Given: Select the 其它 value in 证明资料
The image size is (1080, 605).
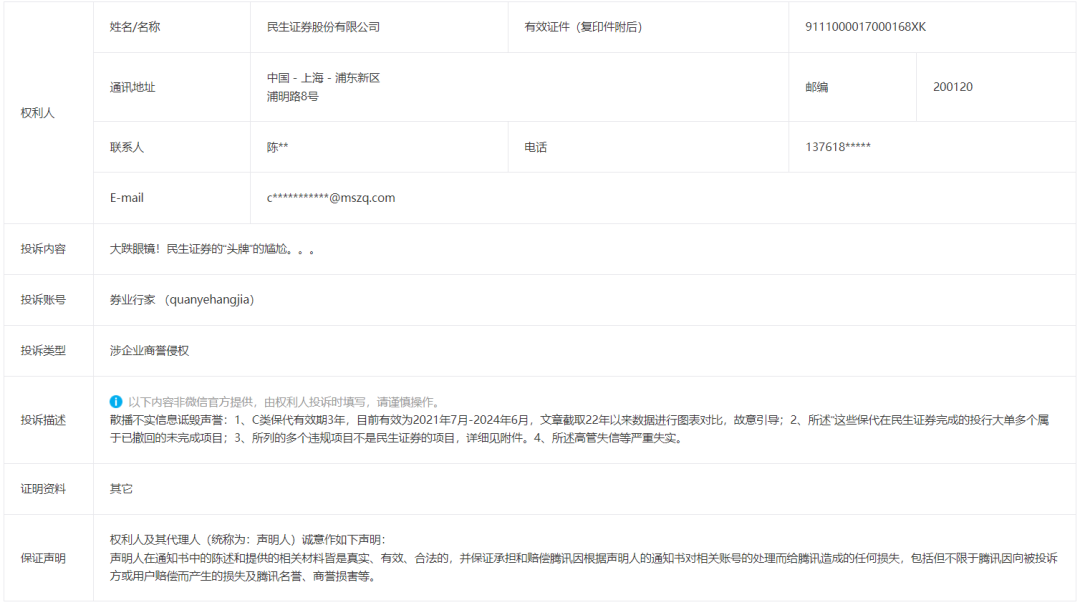Looking at the screenshot, I should point(121,489).
